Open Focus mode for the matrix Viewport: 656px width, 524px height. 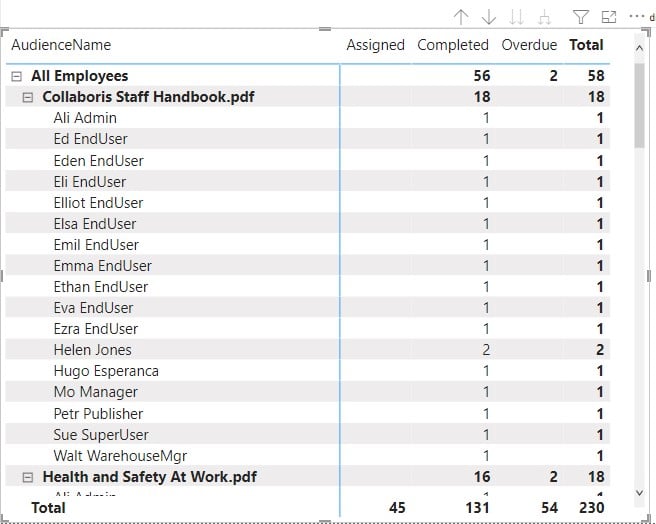point(609,17)
